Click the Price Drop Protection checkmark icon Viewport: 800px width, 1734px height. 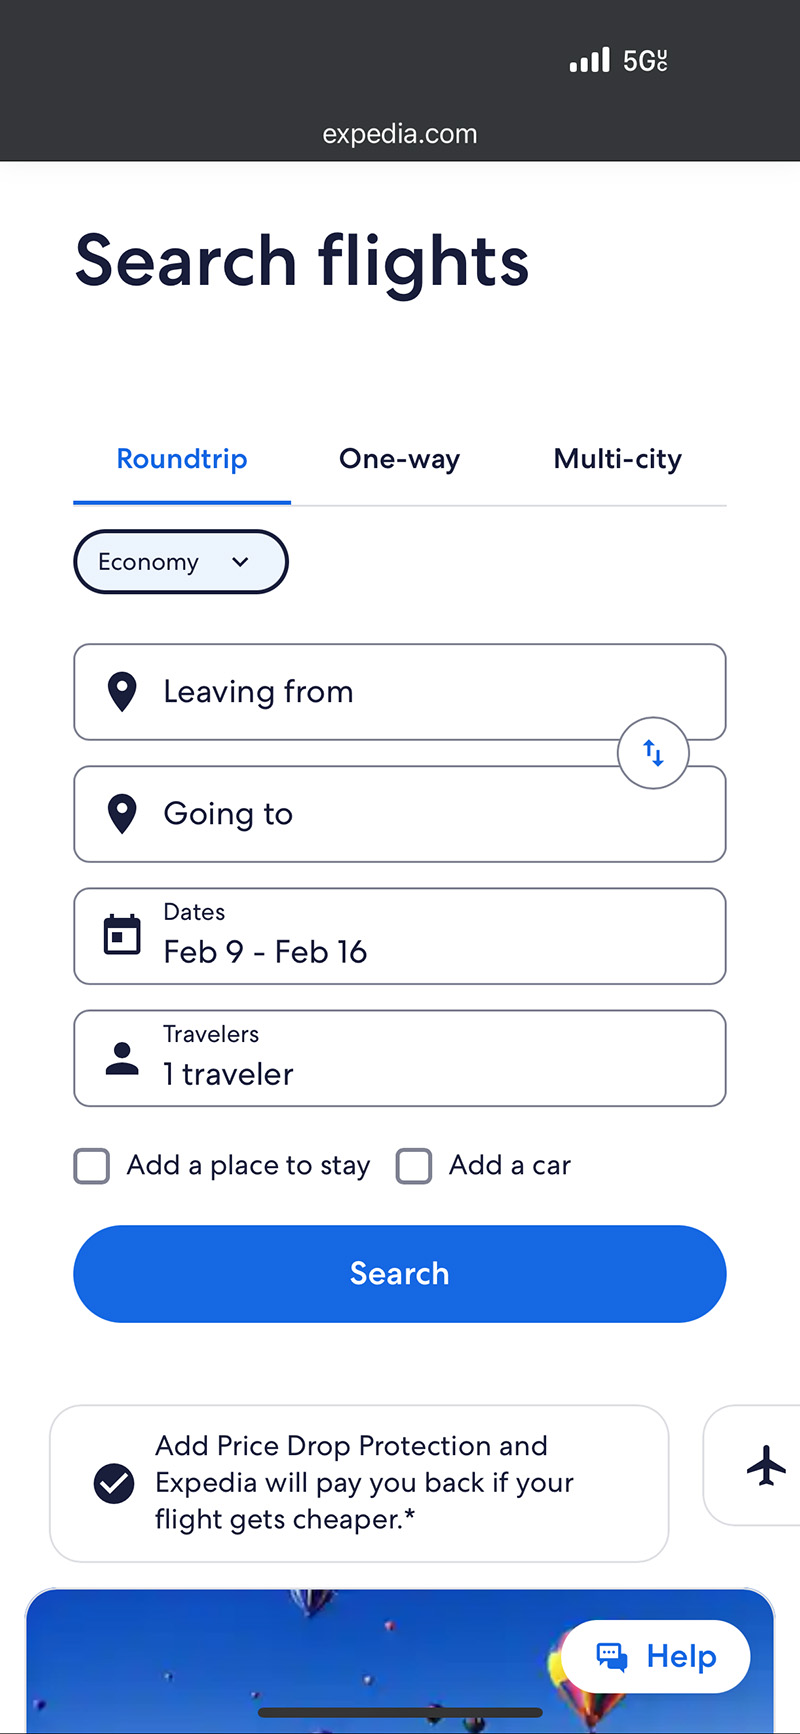(x=114, y=1483)
